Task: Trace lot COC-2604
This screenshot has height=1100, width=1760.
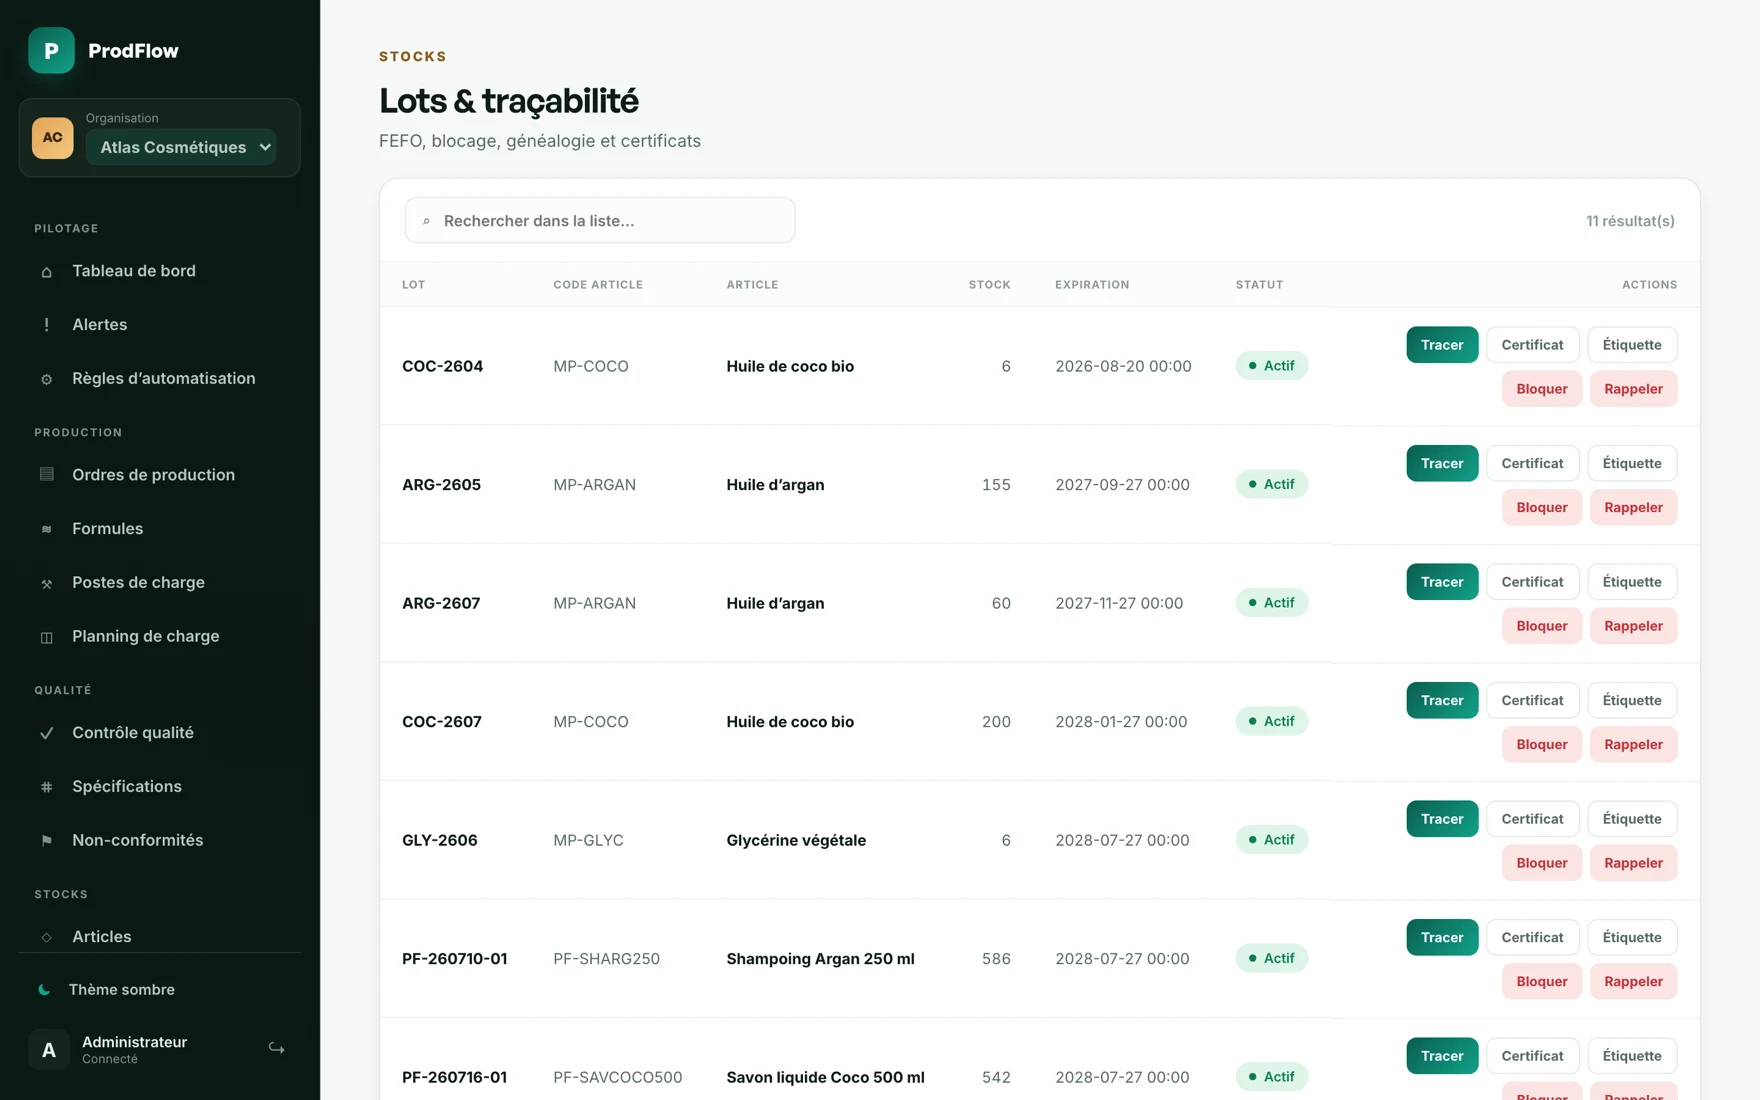Action: coord(1442,345)
